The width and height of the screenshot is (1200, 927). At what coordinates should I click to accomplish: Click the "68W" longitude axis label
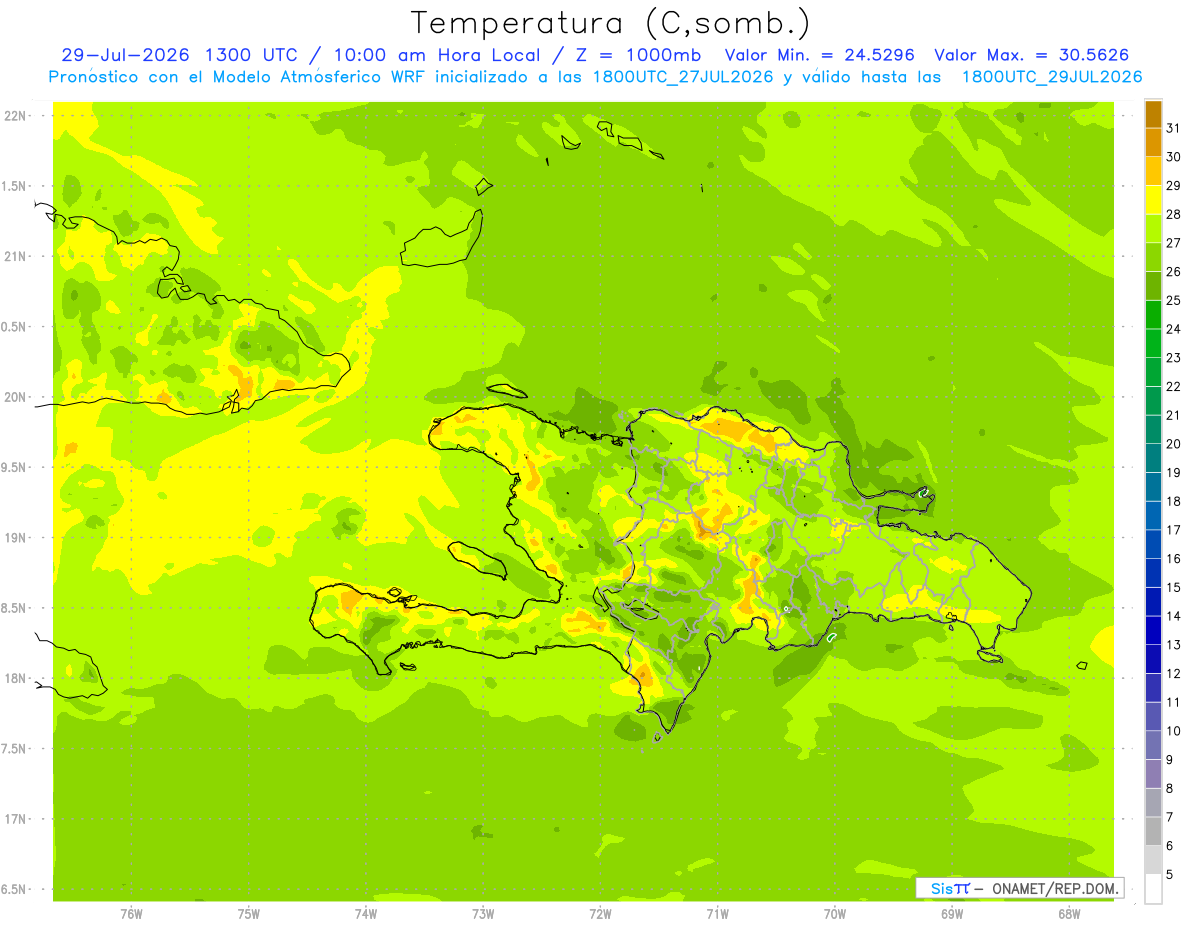(1069, 914)
